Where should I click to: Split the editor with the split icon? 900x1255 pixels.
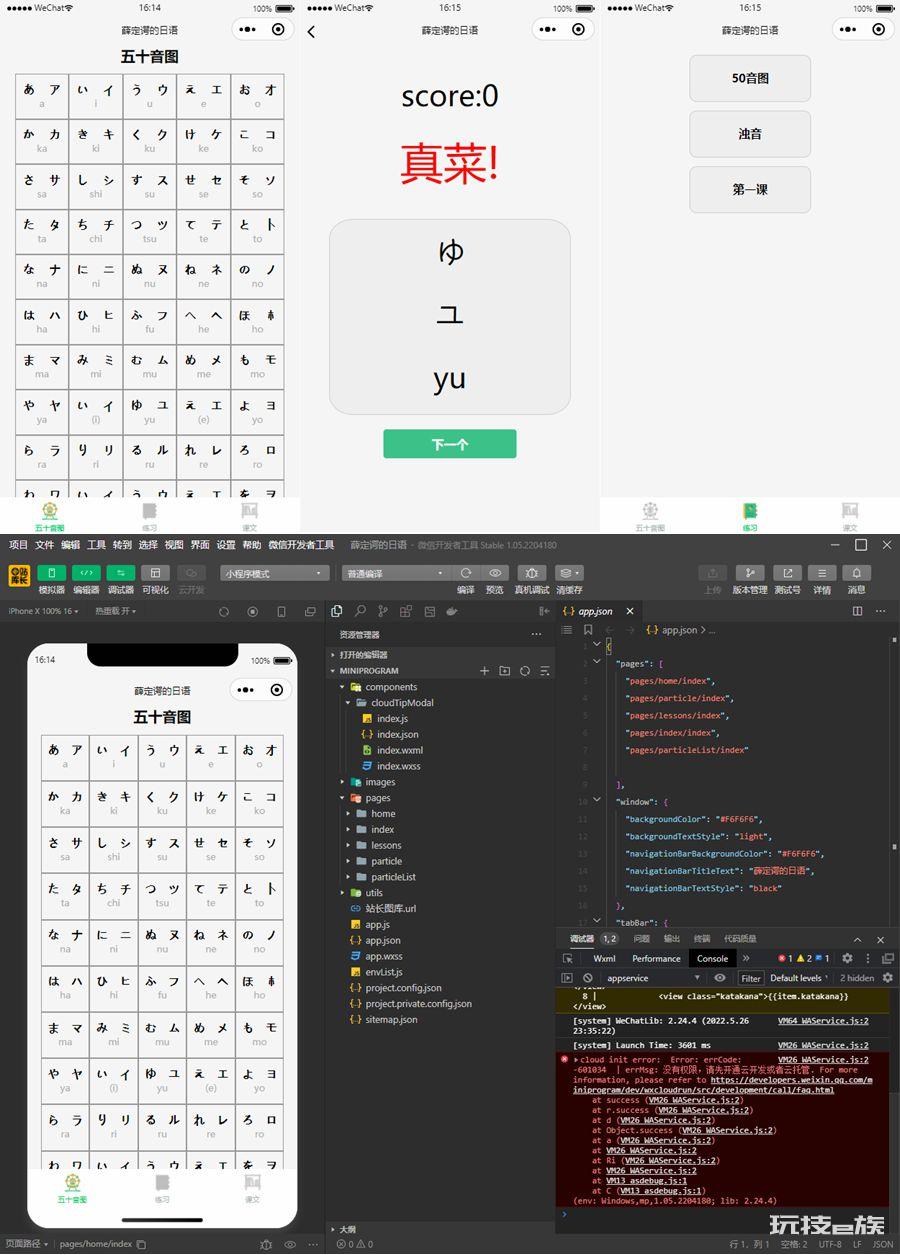tap(857, 611)
